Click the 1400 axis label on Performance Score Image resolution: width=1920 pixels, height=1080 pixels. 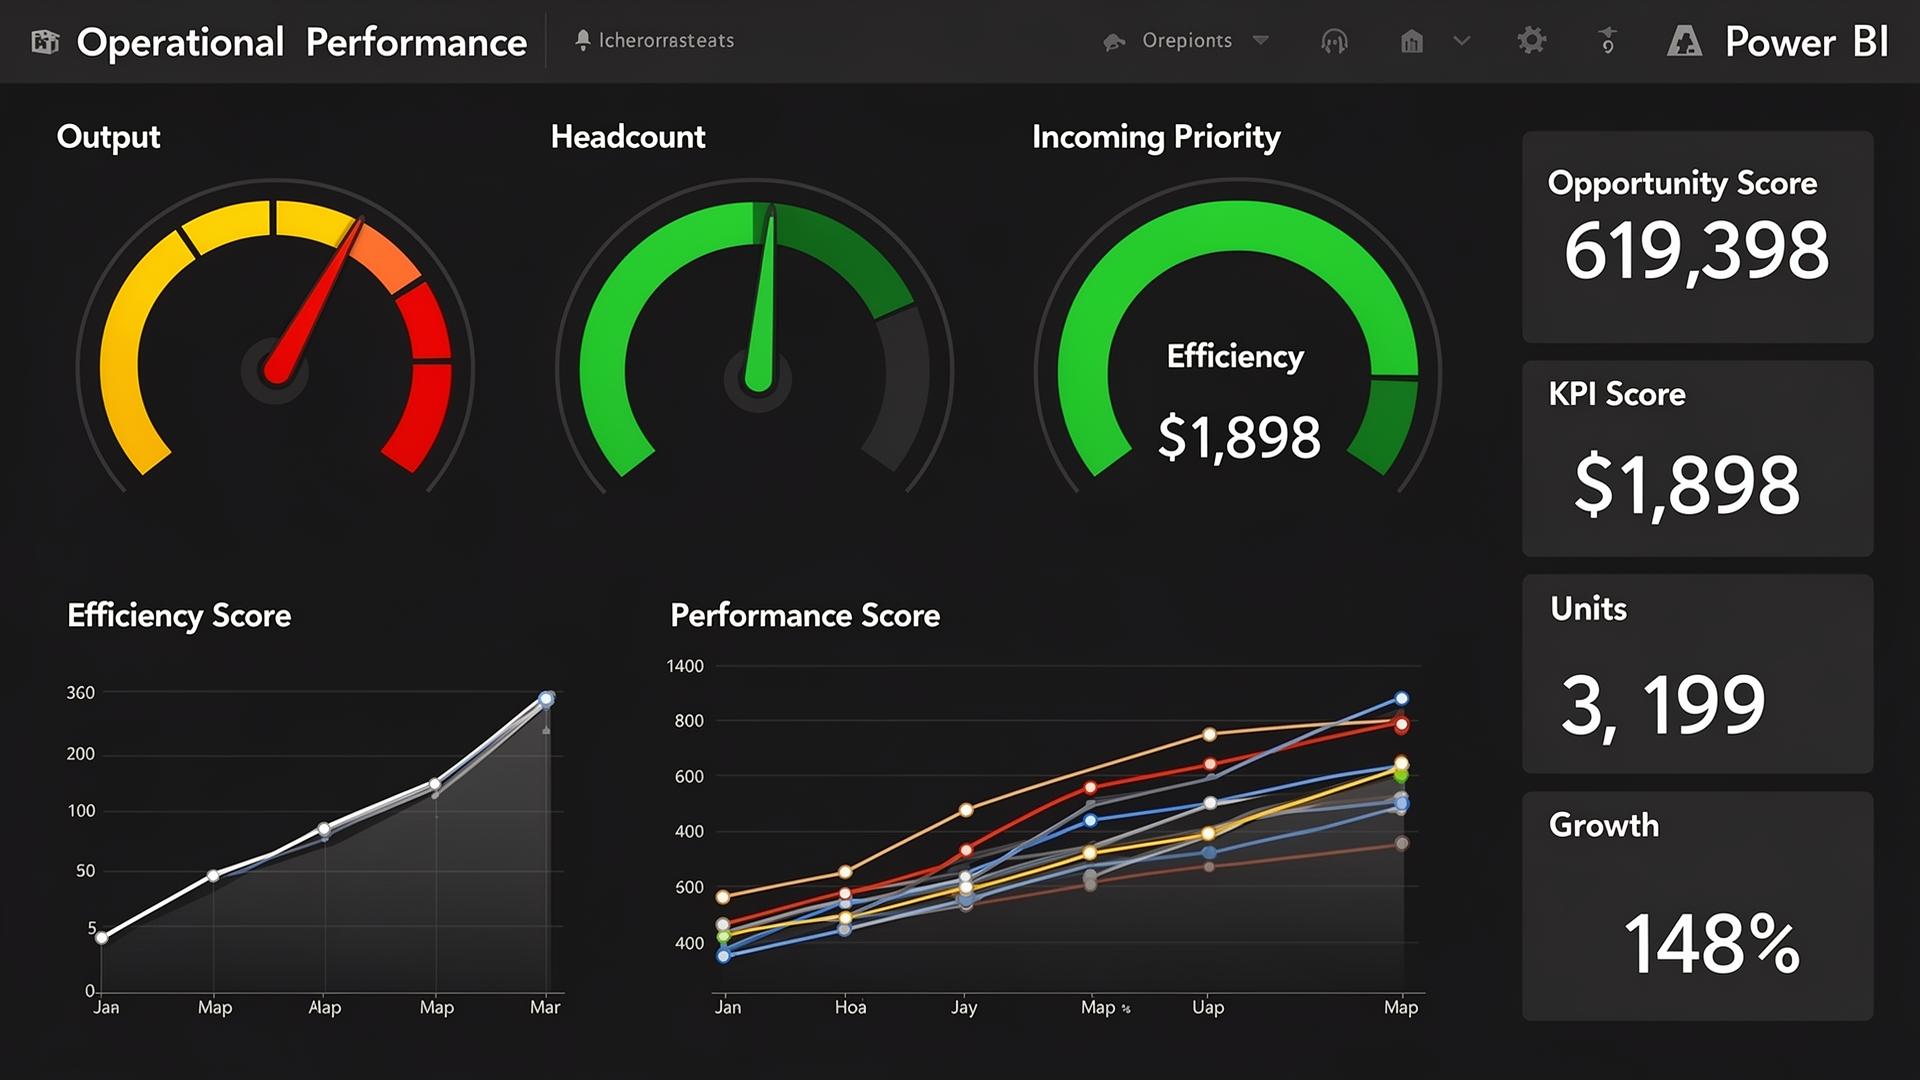point(685,666)
